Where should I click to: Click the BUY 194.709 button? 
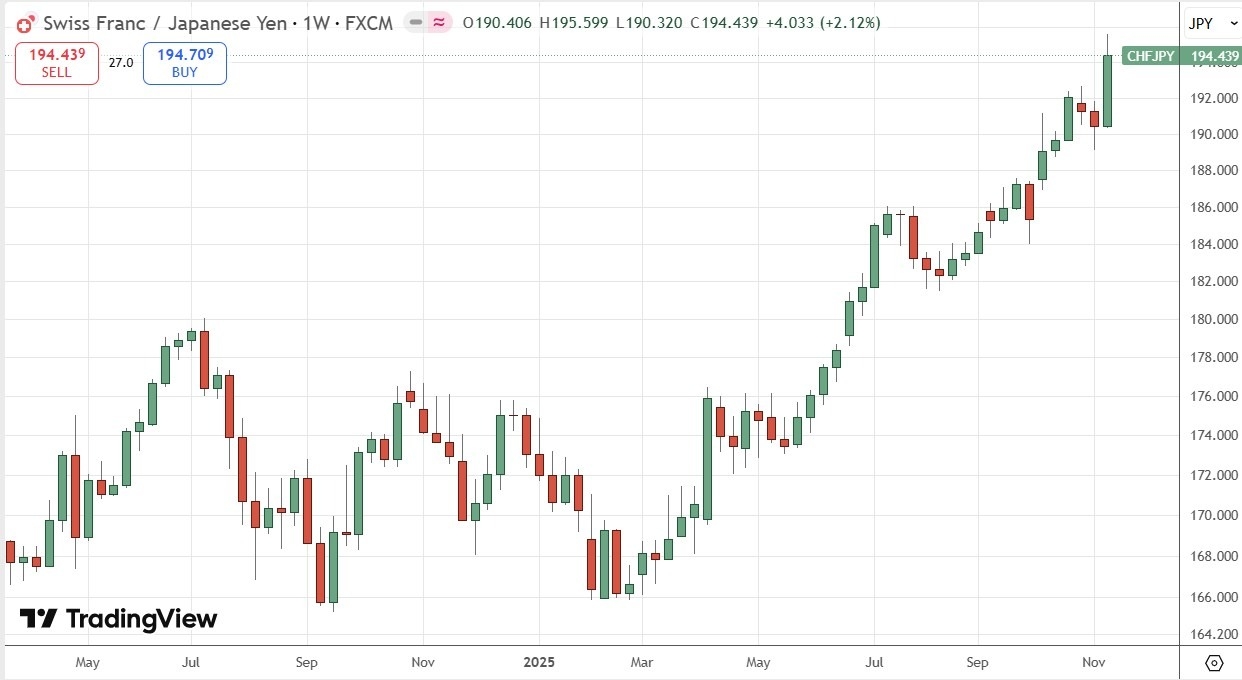(184, 62)
